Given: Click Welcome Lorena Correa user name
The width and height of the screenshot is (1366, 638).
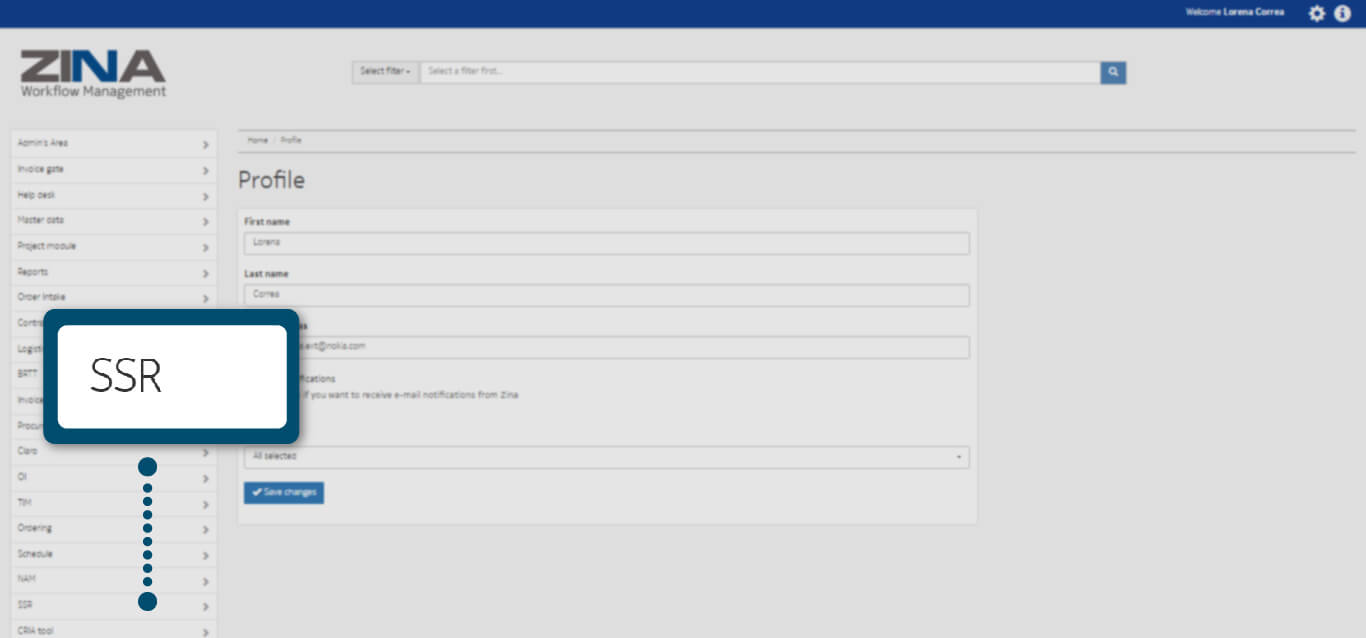Looking at the screenshot, I should coord(1234,13).
